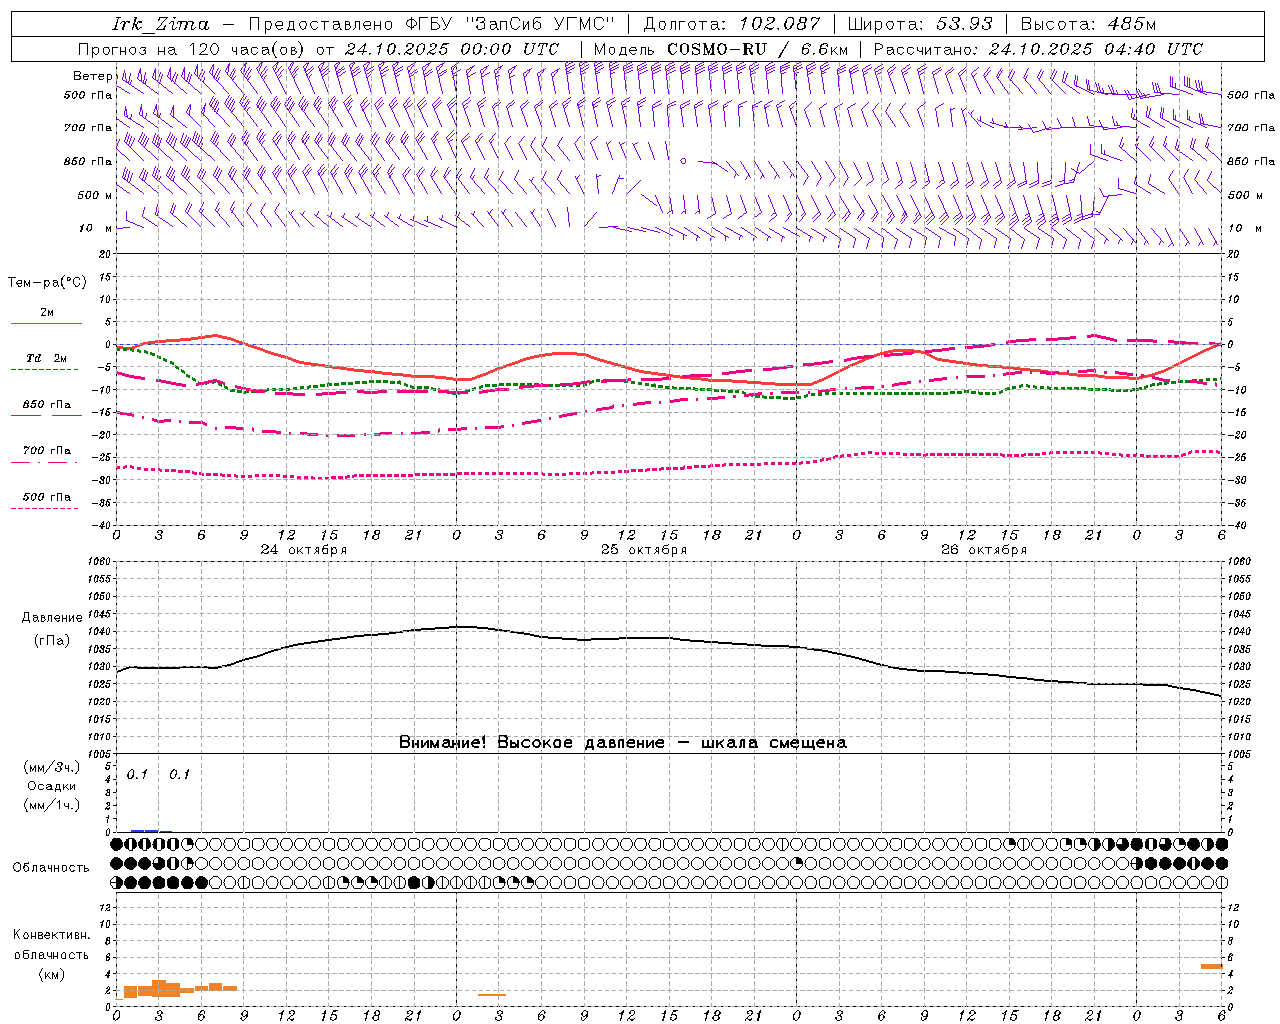Click the "(мм/1ч.)" precipitation unit label
Screen dimensions: 1280x1024
click(x=52, y=805)
